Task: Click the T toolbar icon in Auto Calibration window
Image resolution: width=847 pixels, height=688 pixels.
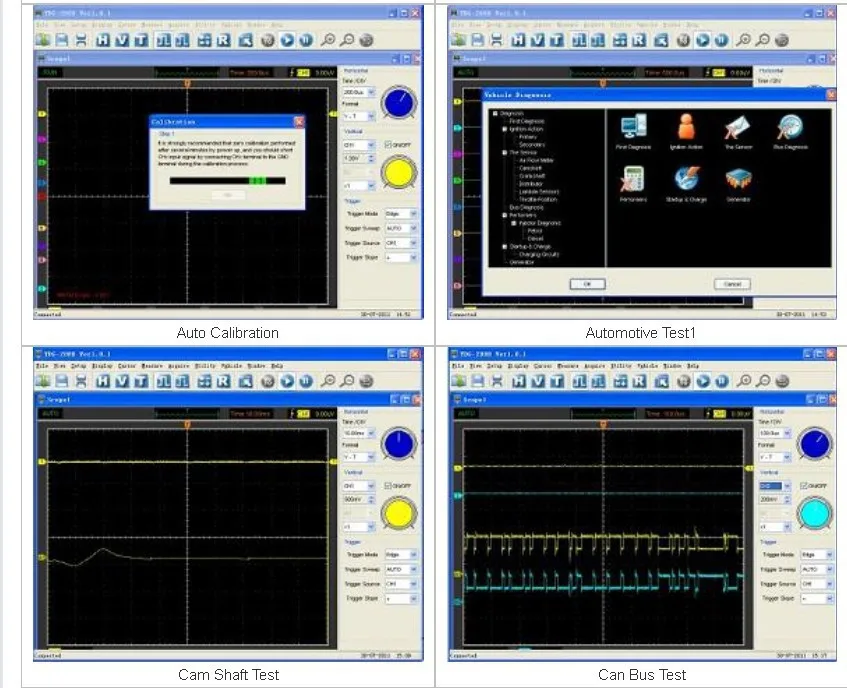Action: (x=141, y=40)
